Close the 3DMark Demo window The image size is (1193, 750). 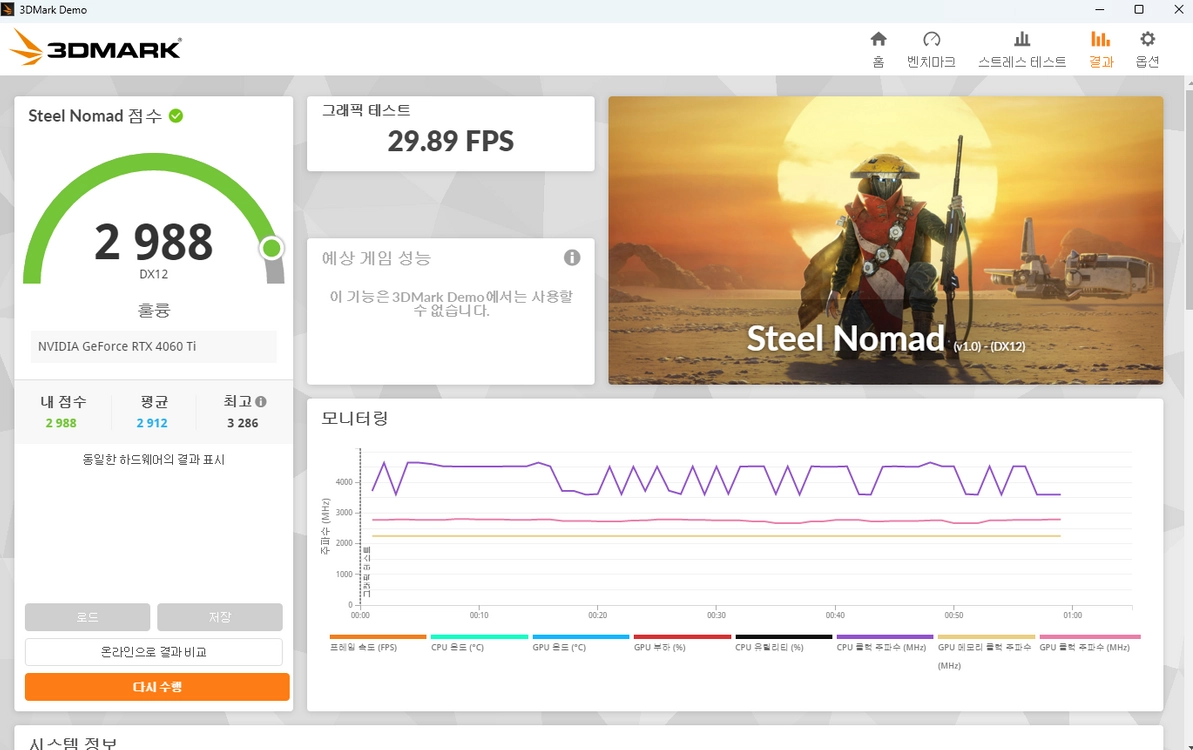pyautogui.click(x=1178, y=9)
